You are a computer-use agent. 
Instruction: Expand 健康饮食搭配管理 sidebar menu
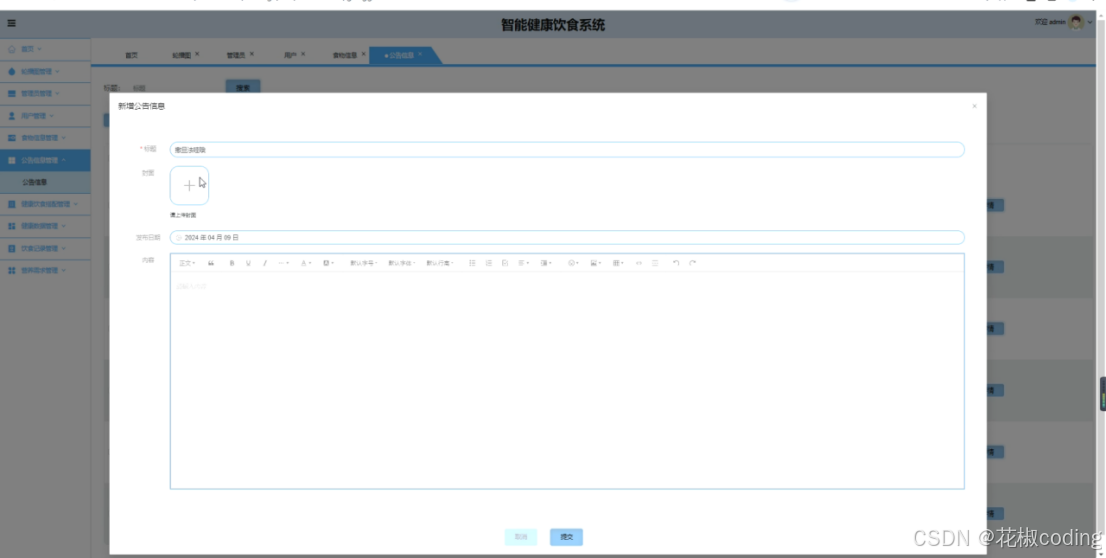[x=45, y=204]
